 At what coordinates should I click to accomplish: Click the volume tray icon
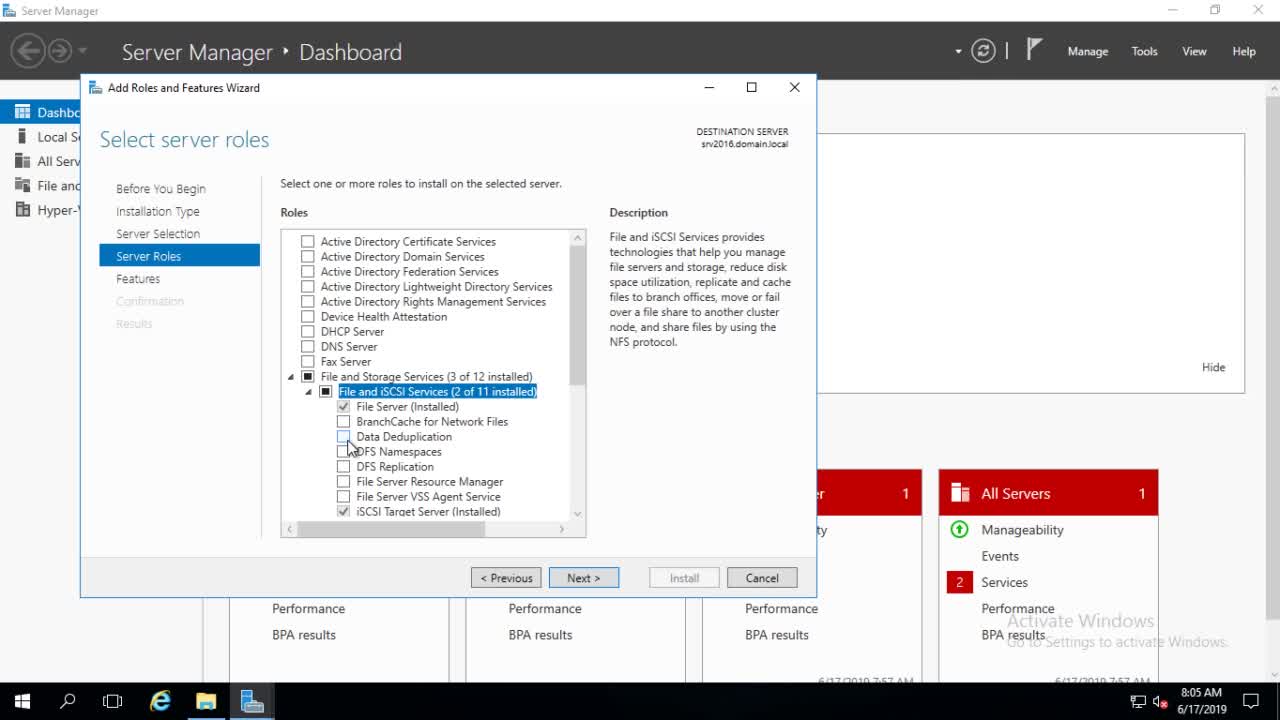coord(1160,701)
